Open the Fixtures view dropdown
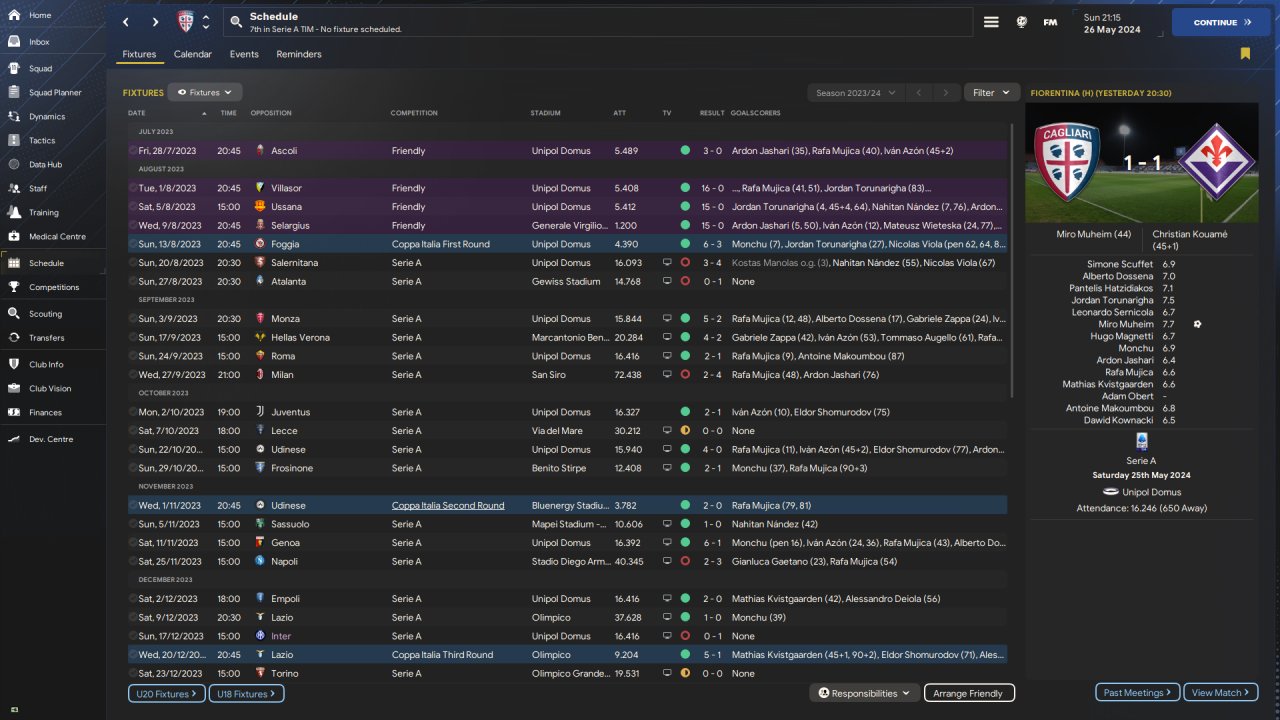 (x=205, y=93)
